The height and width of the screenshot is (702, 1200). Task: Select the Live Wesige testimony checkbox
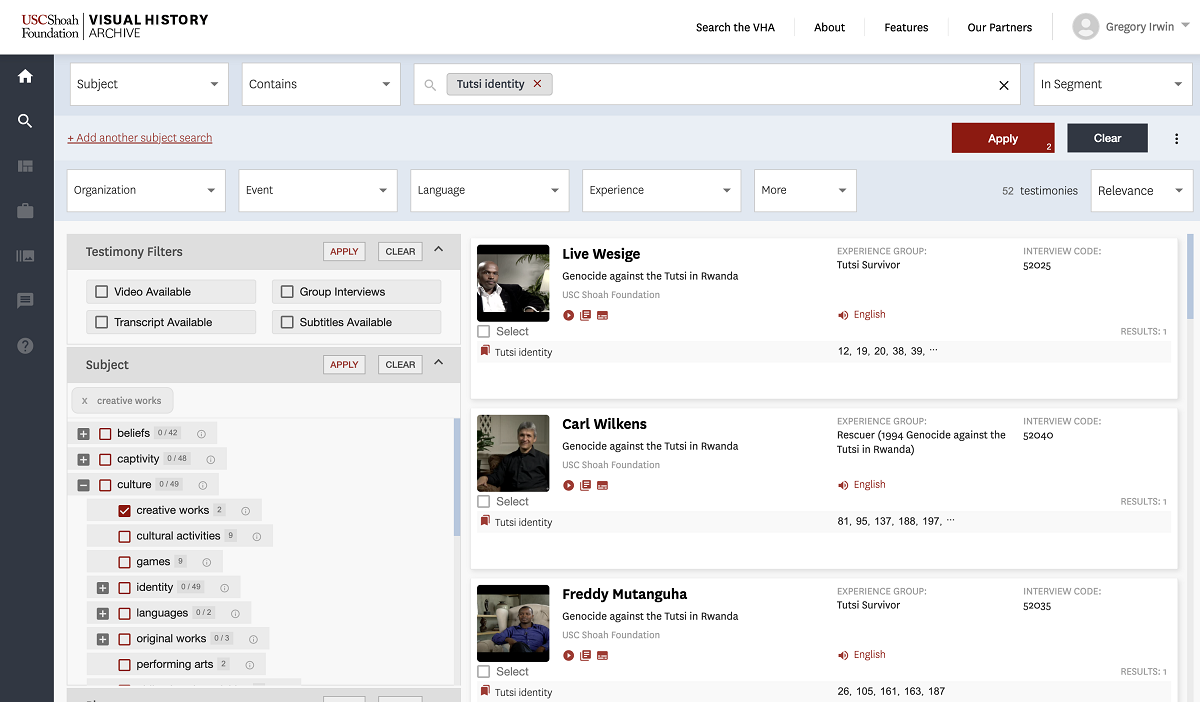(x=484, y=331)
